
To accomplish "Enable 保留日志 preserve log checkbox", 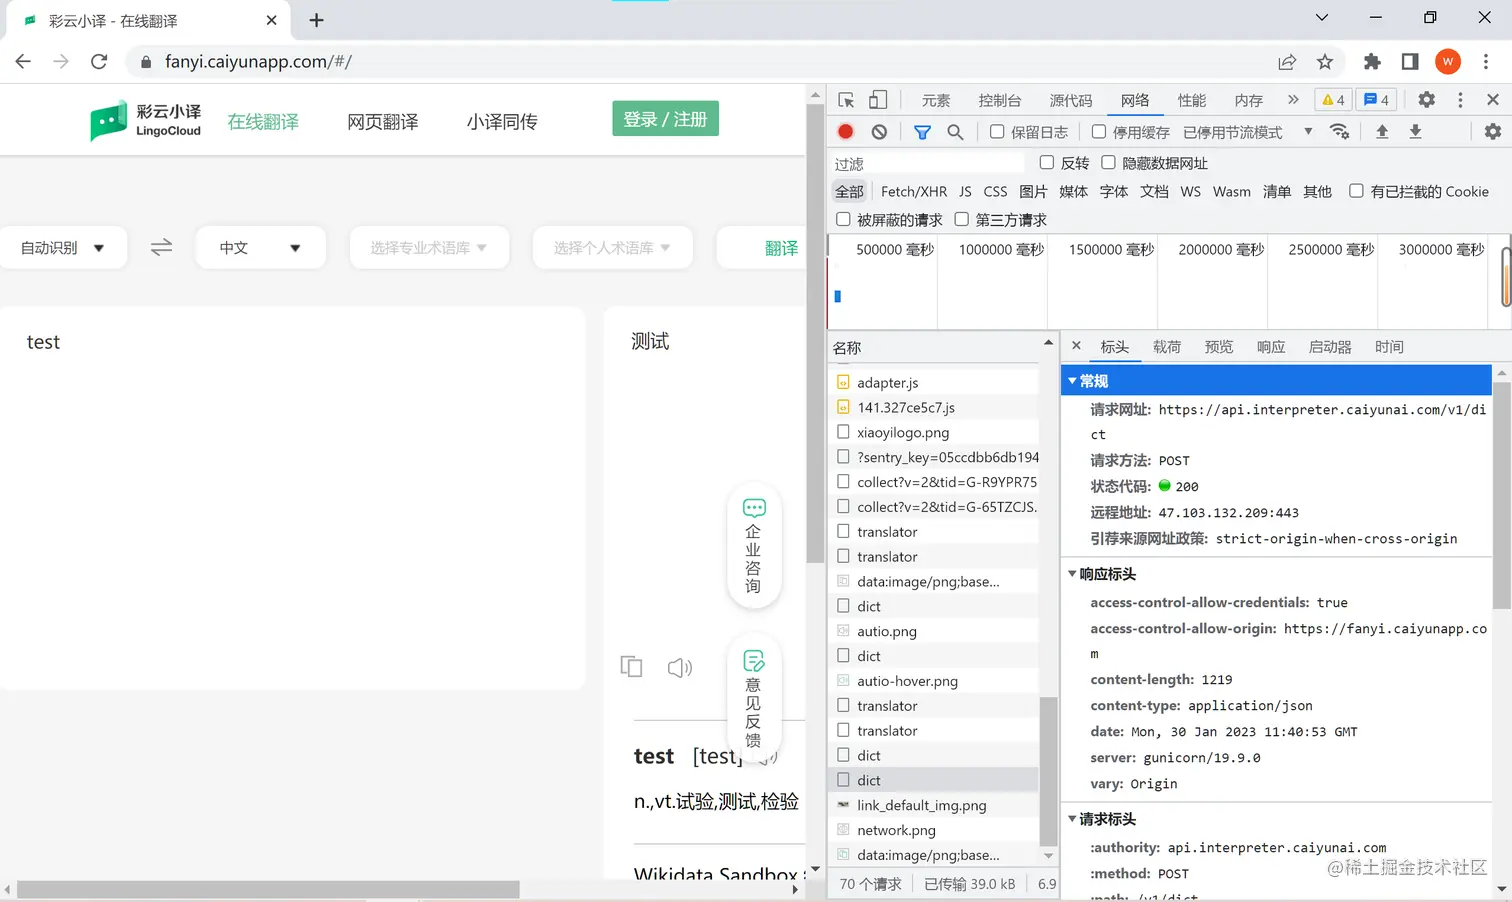I will point(997,132).
